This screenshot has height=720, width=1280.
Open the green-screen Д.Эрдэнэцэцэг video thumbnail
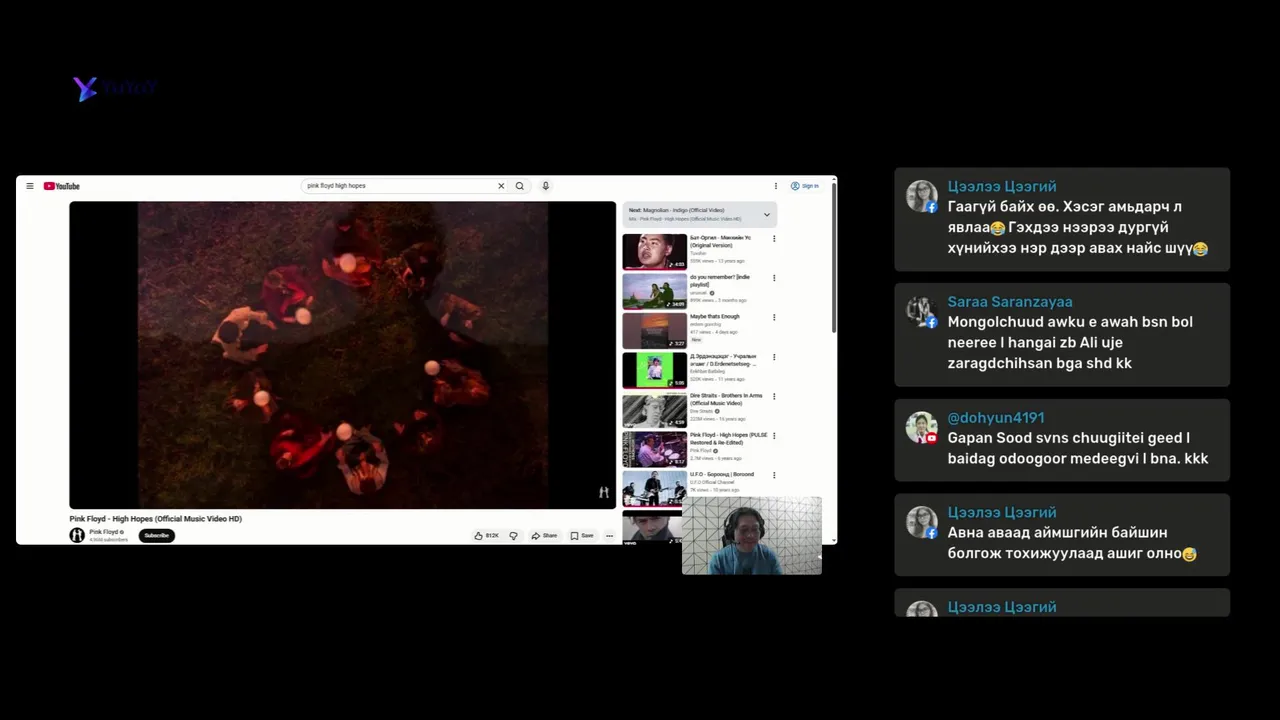[655, 370]
